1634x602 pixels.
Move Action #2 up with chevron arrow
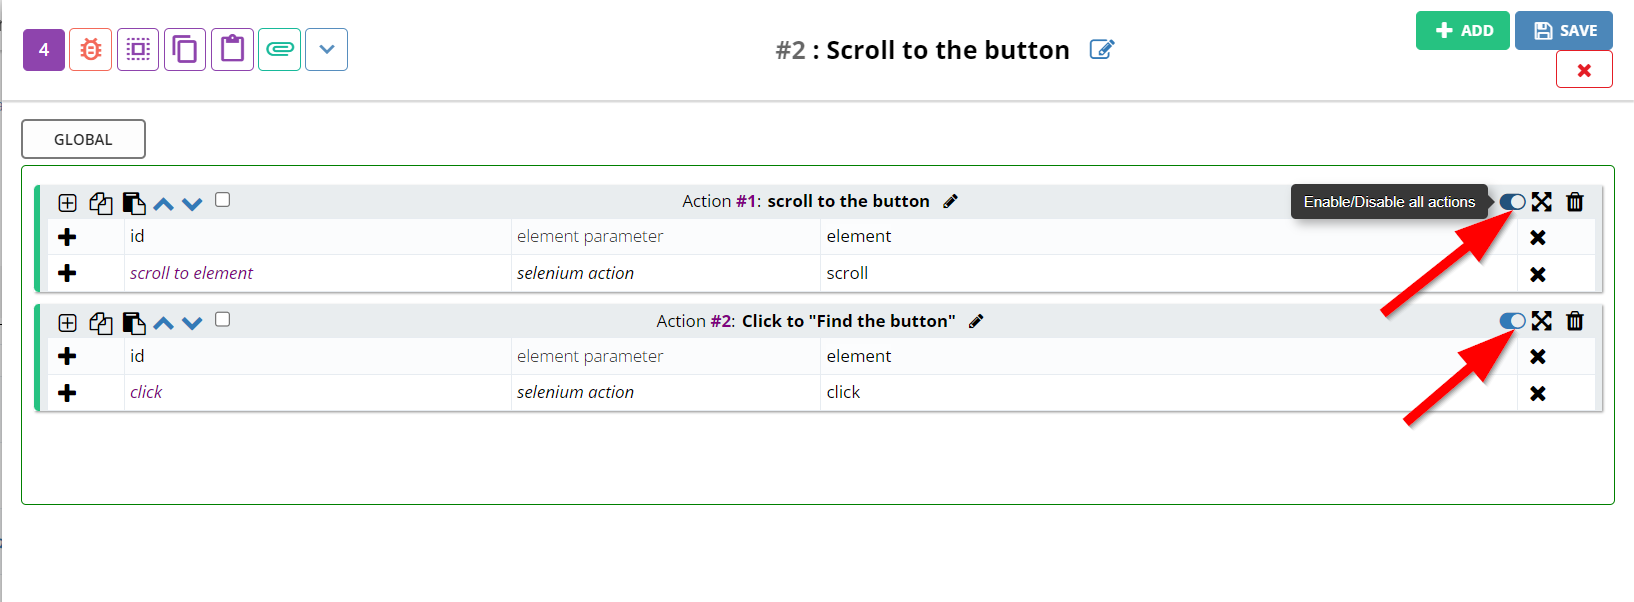164,323
